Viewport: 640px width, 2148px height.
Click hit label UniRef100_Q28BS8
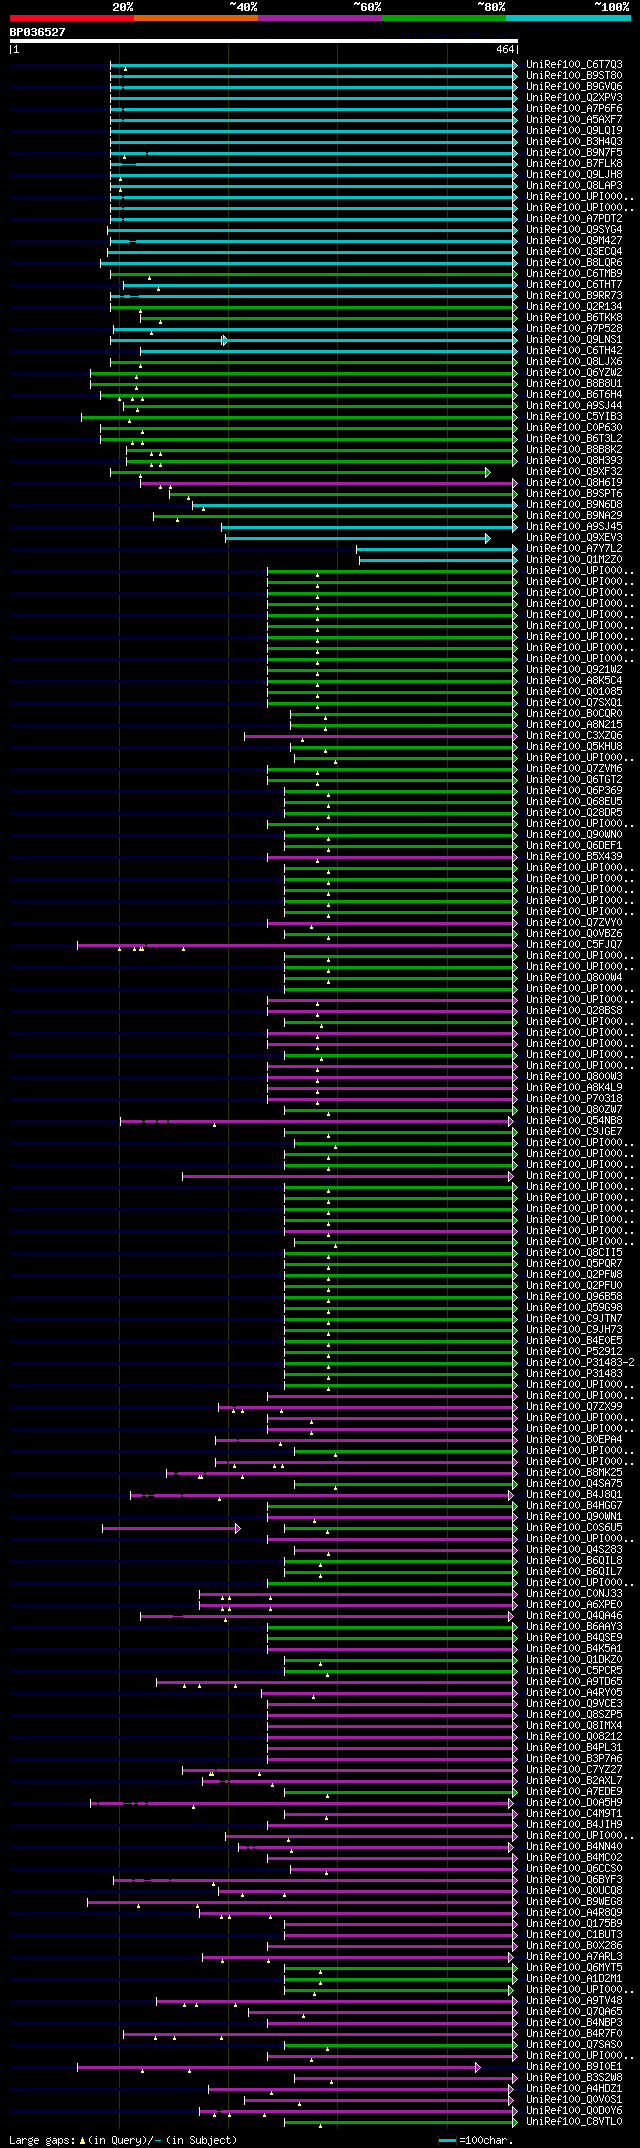(x=574, y=1011)
